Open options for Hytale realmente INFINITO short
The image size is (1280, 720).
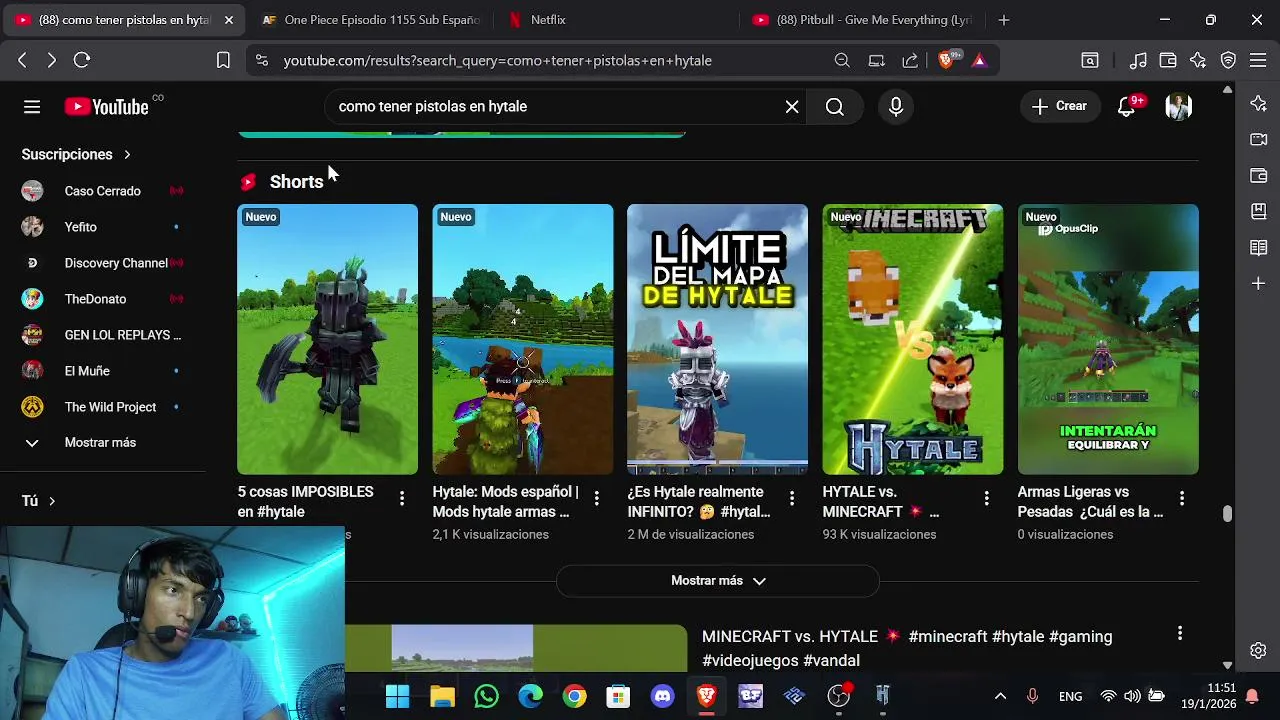pos(792,498)
